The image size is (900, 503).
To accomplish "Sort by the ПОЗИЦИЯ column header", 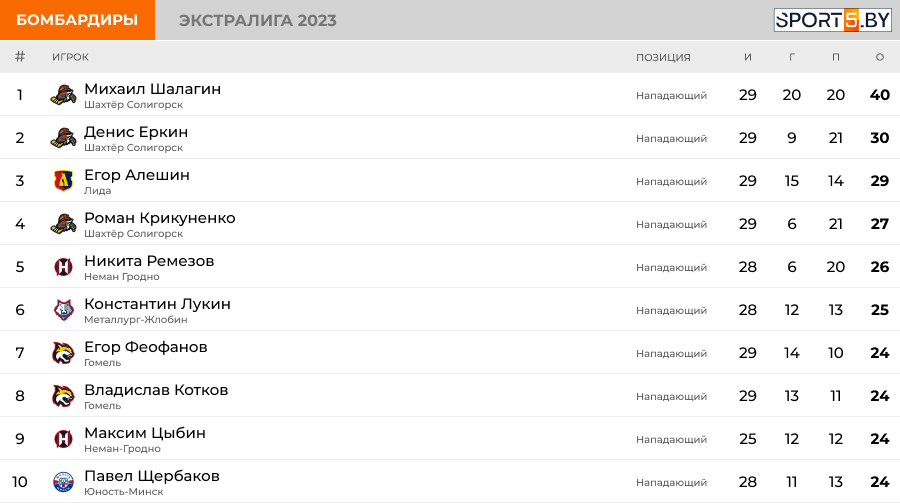I will (x=663, y=57).
